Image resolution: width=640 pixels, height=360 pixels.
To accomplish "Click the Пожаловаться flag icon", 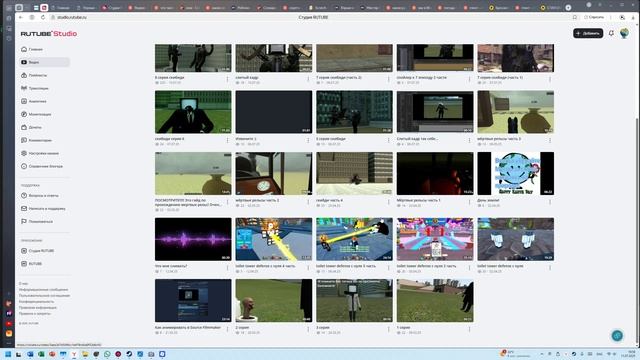I will click(24, 222).
